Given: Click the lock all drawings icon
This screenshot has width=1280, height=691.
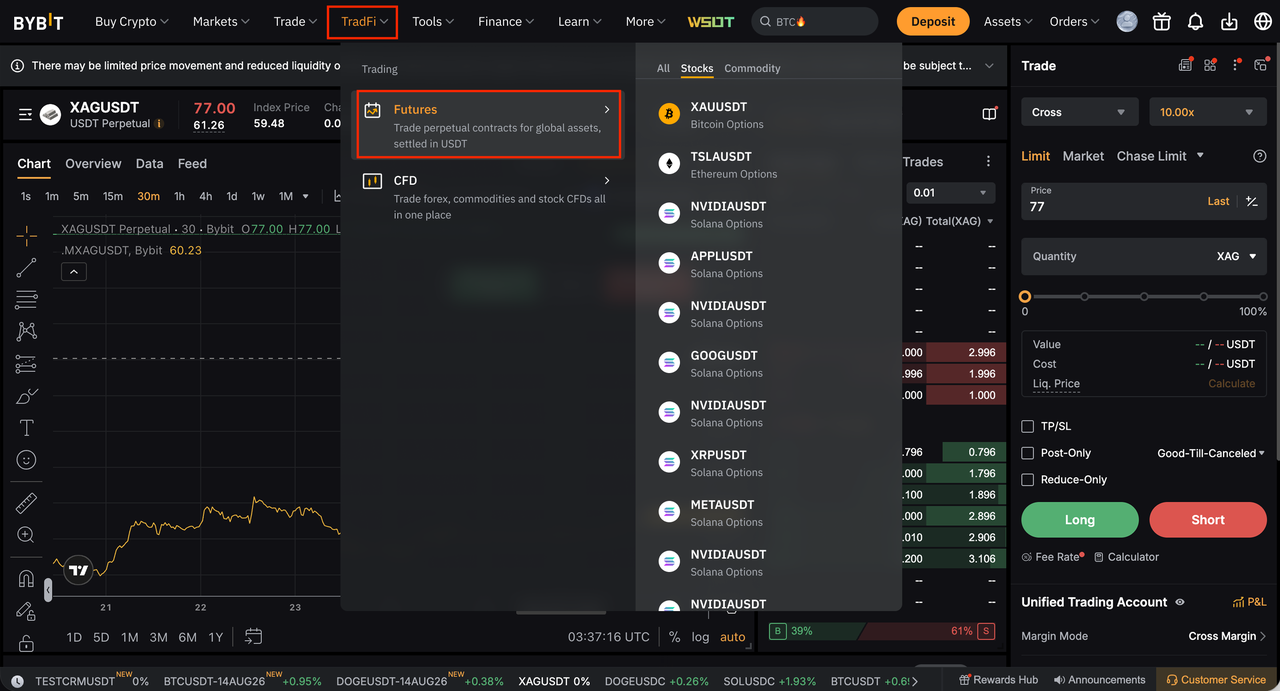Looking at the screenshot, I should pos(26,643).
